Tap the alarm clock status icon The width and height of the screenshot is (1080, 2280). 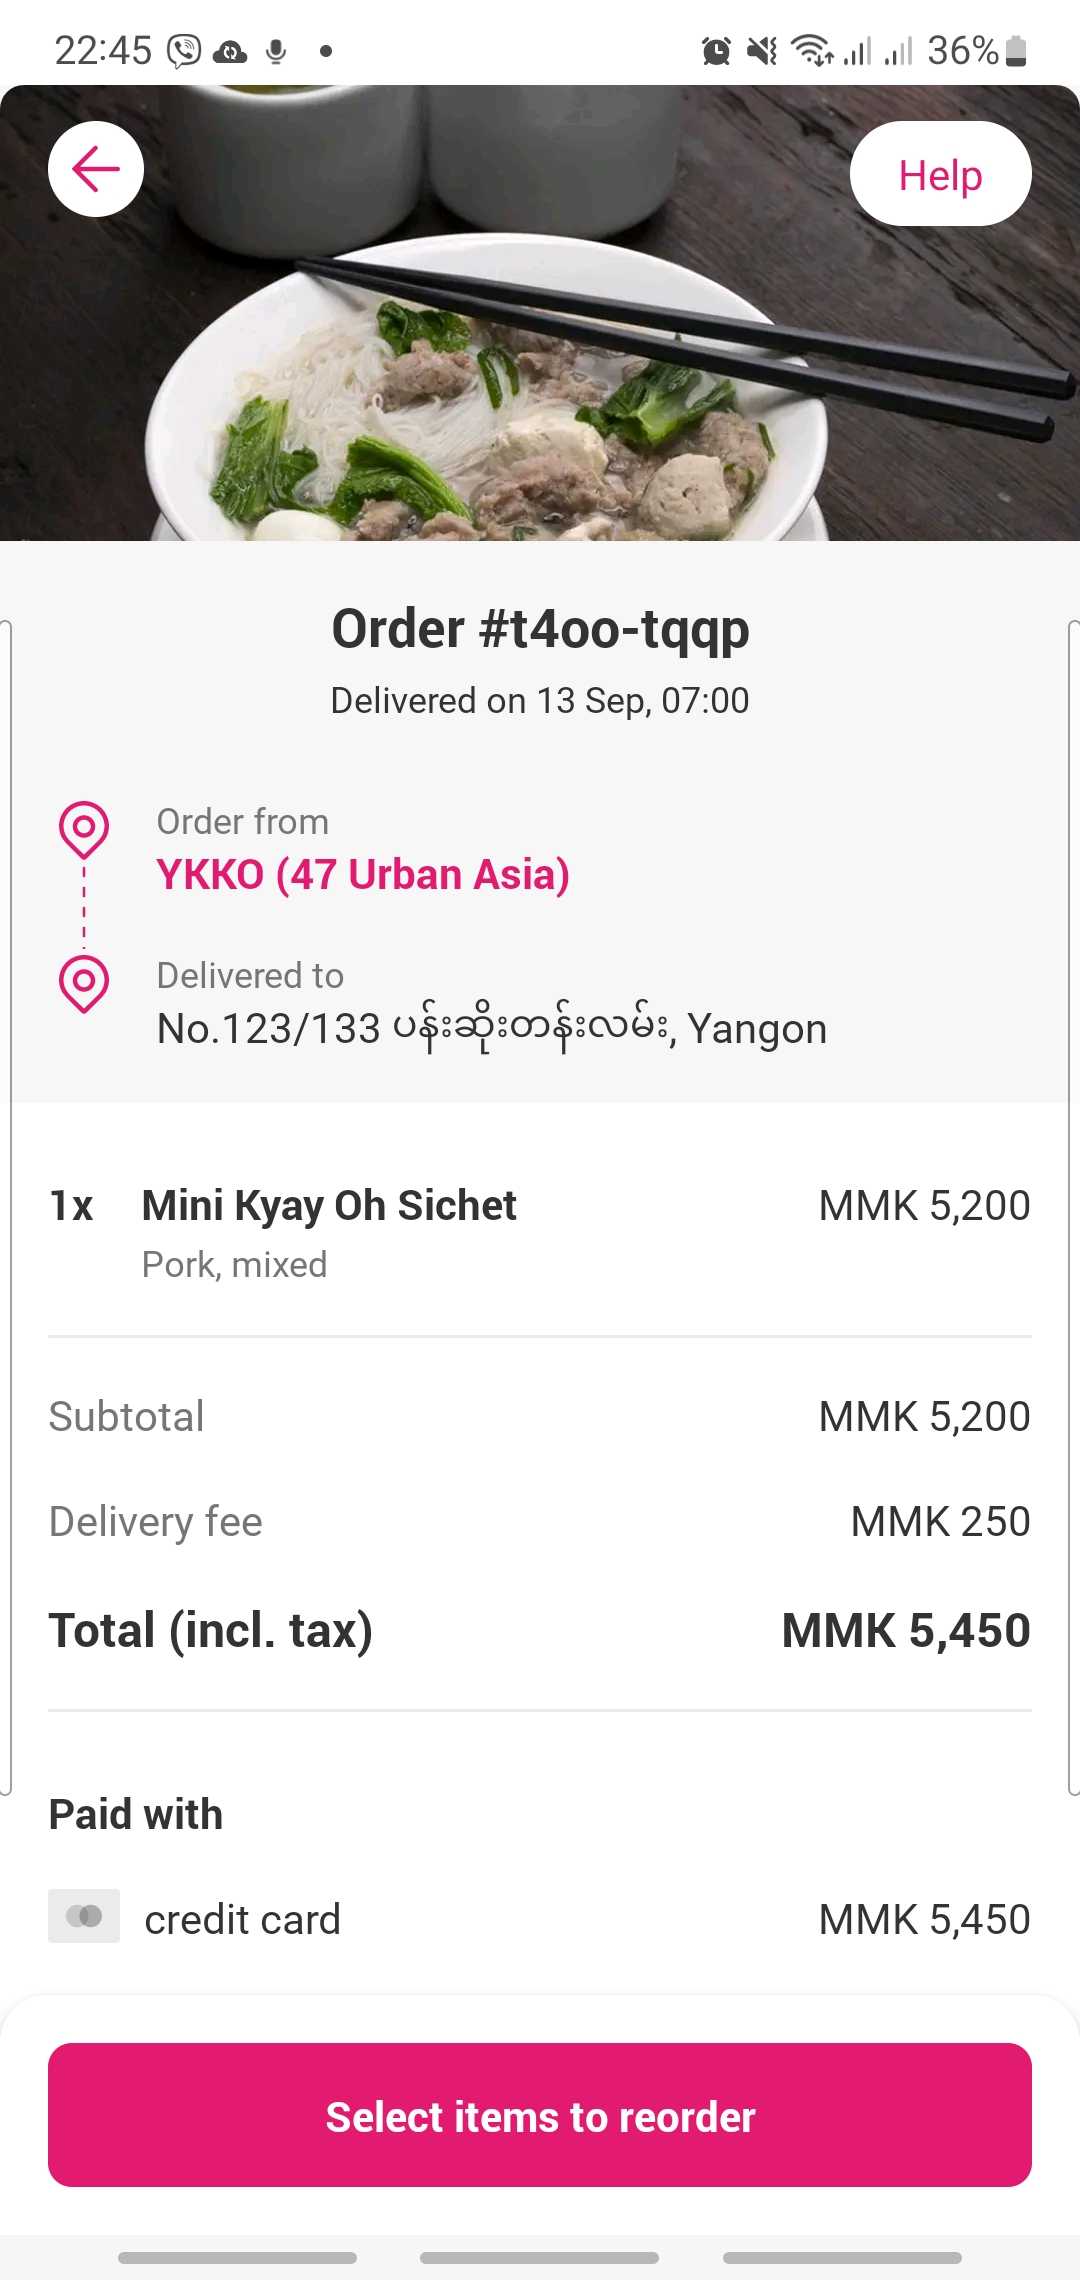click(x=716, y=50)
